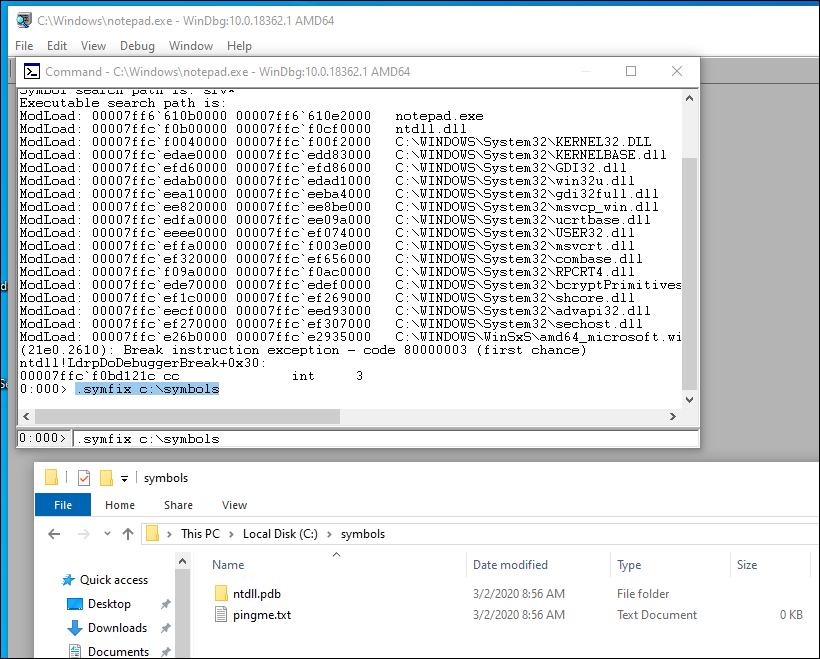Click the Back arrow in Explorer
Screen dimensions: 820x659
point(54,534)
